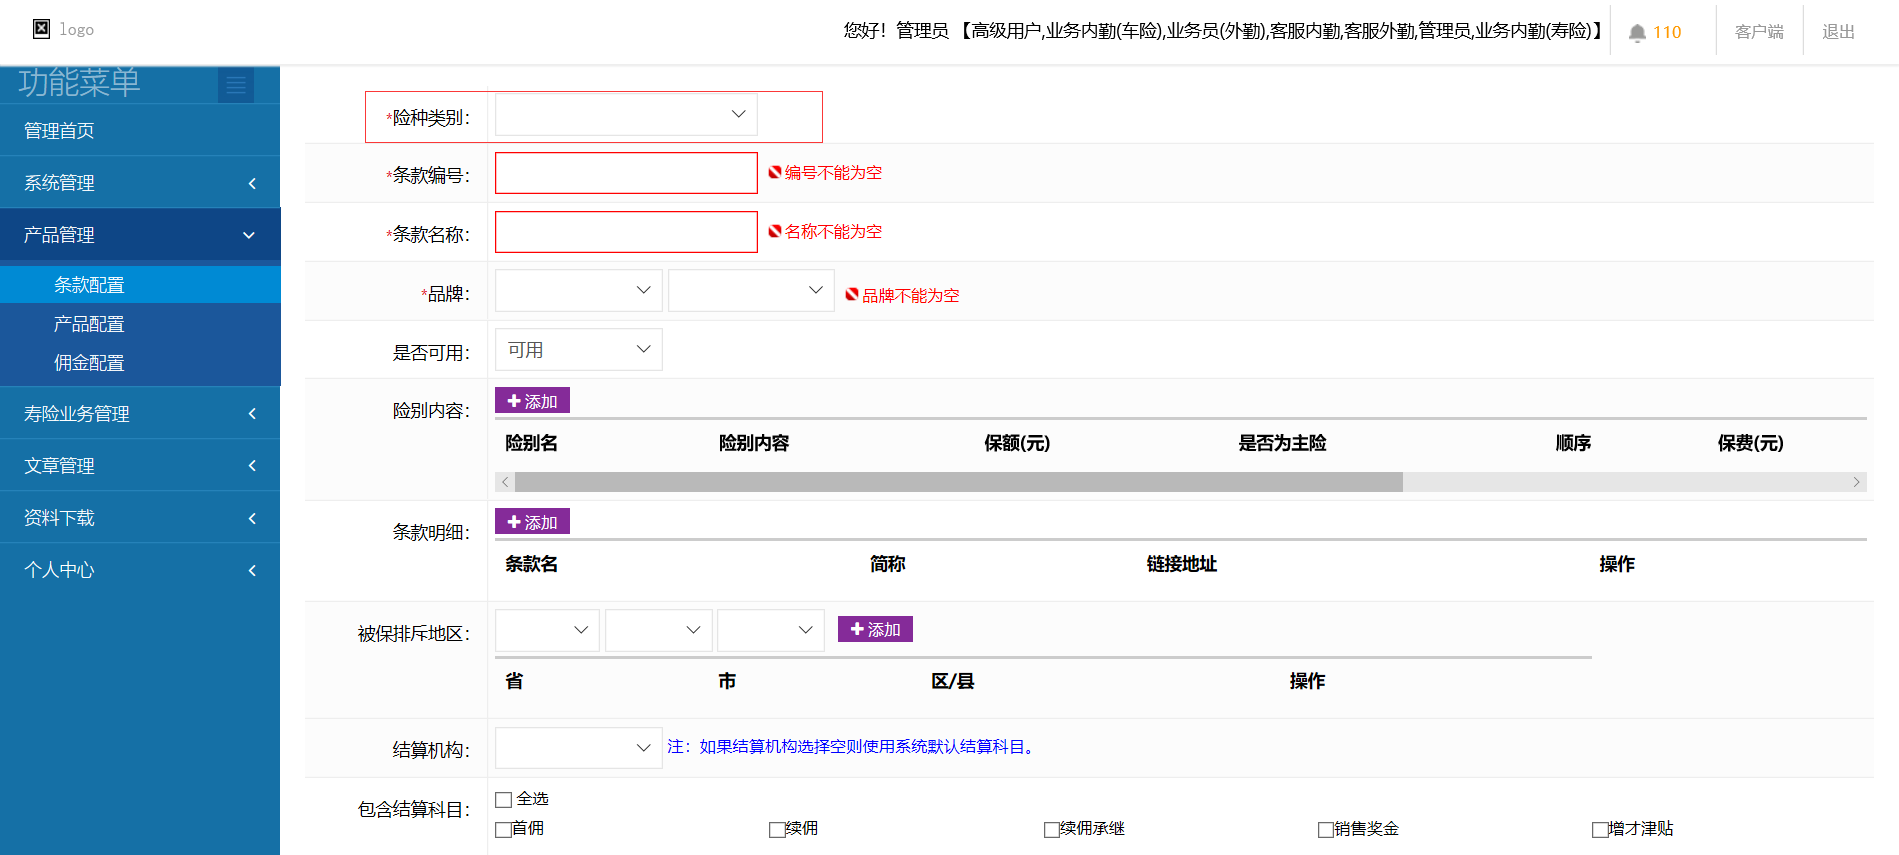Click 退出 to log out
Screen dimensions: 1899x855
(x=1838, y=32)
